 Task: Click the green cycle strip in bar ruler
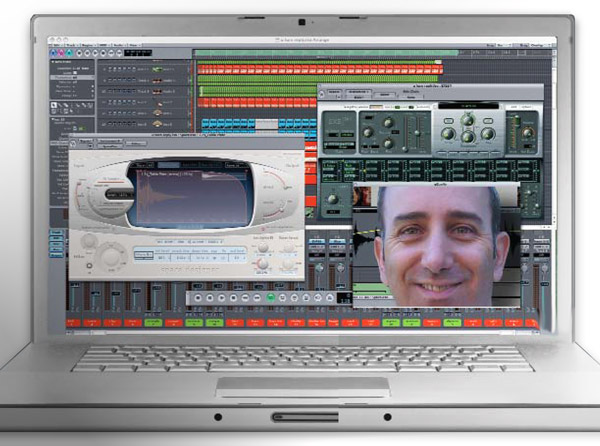tap(326, 53)
